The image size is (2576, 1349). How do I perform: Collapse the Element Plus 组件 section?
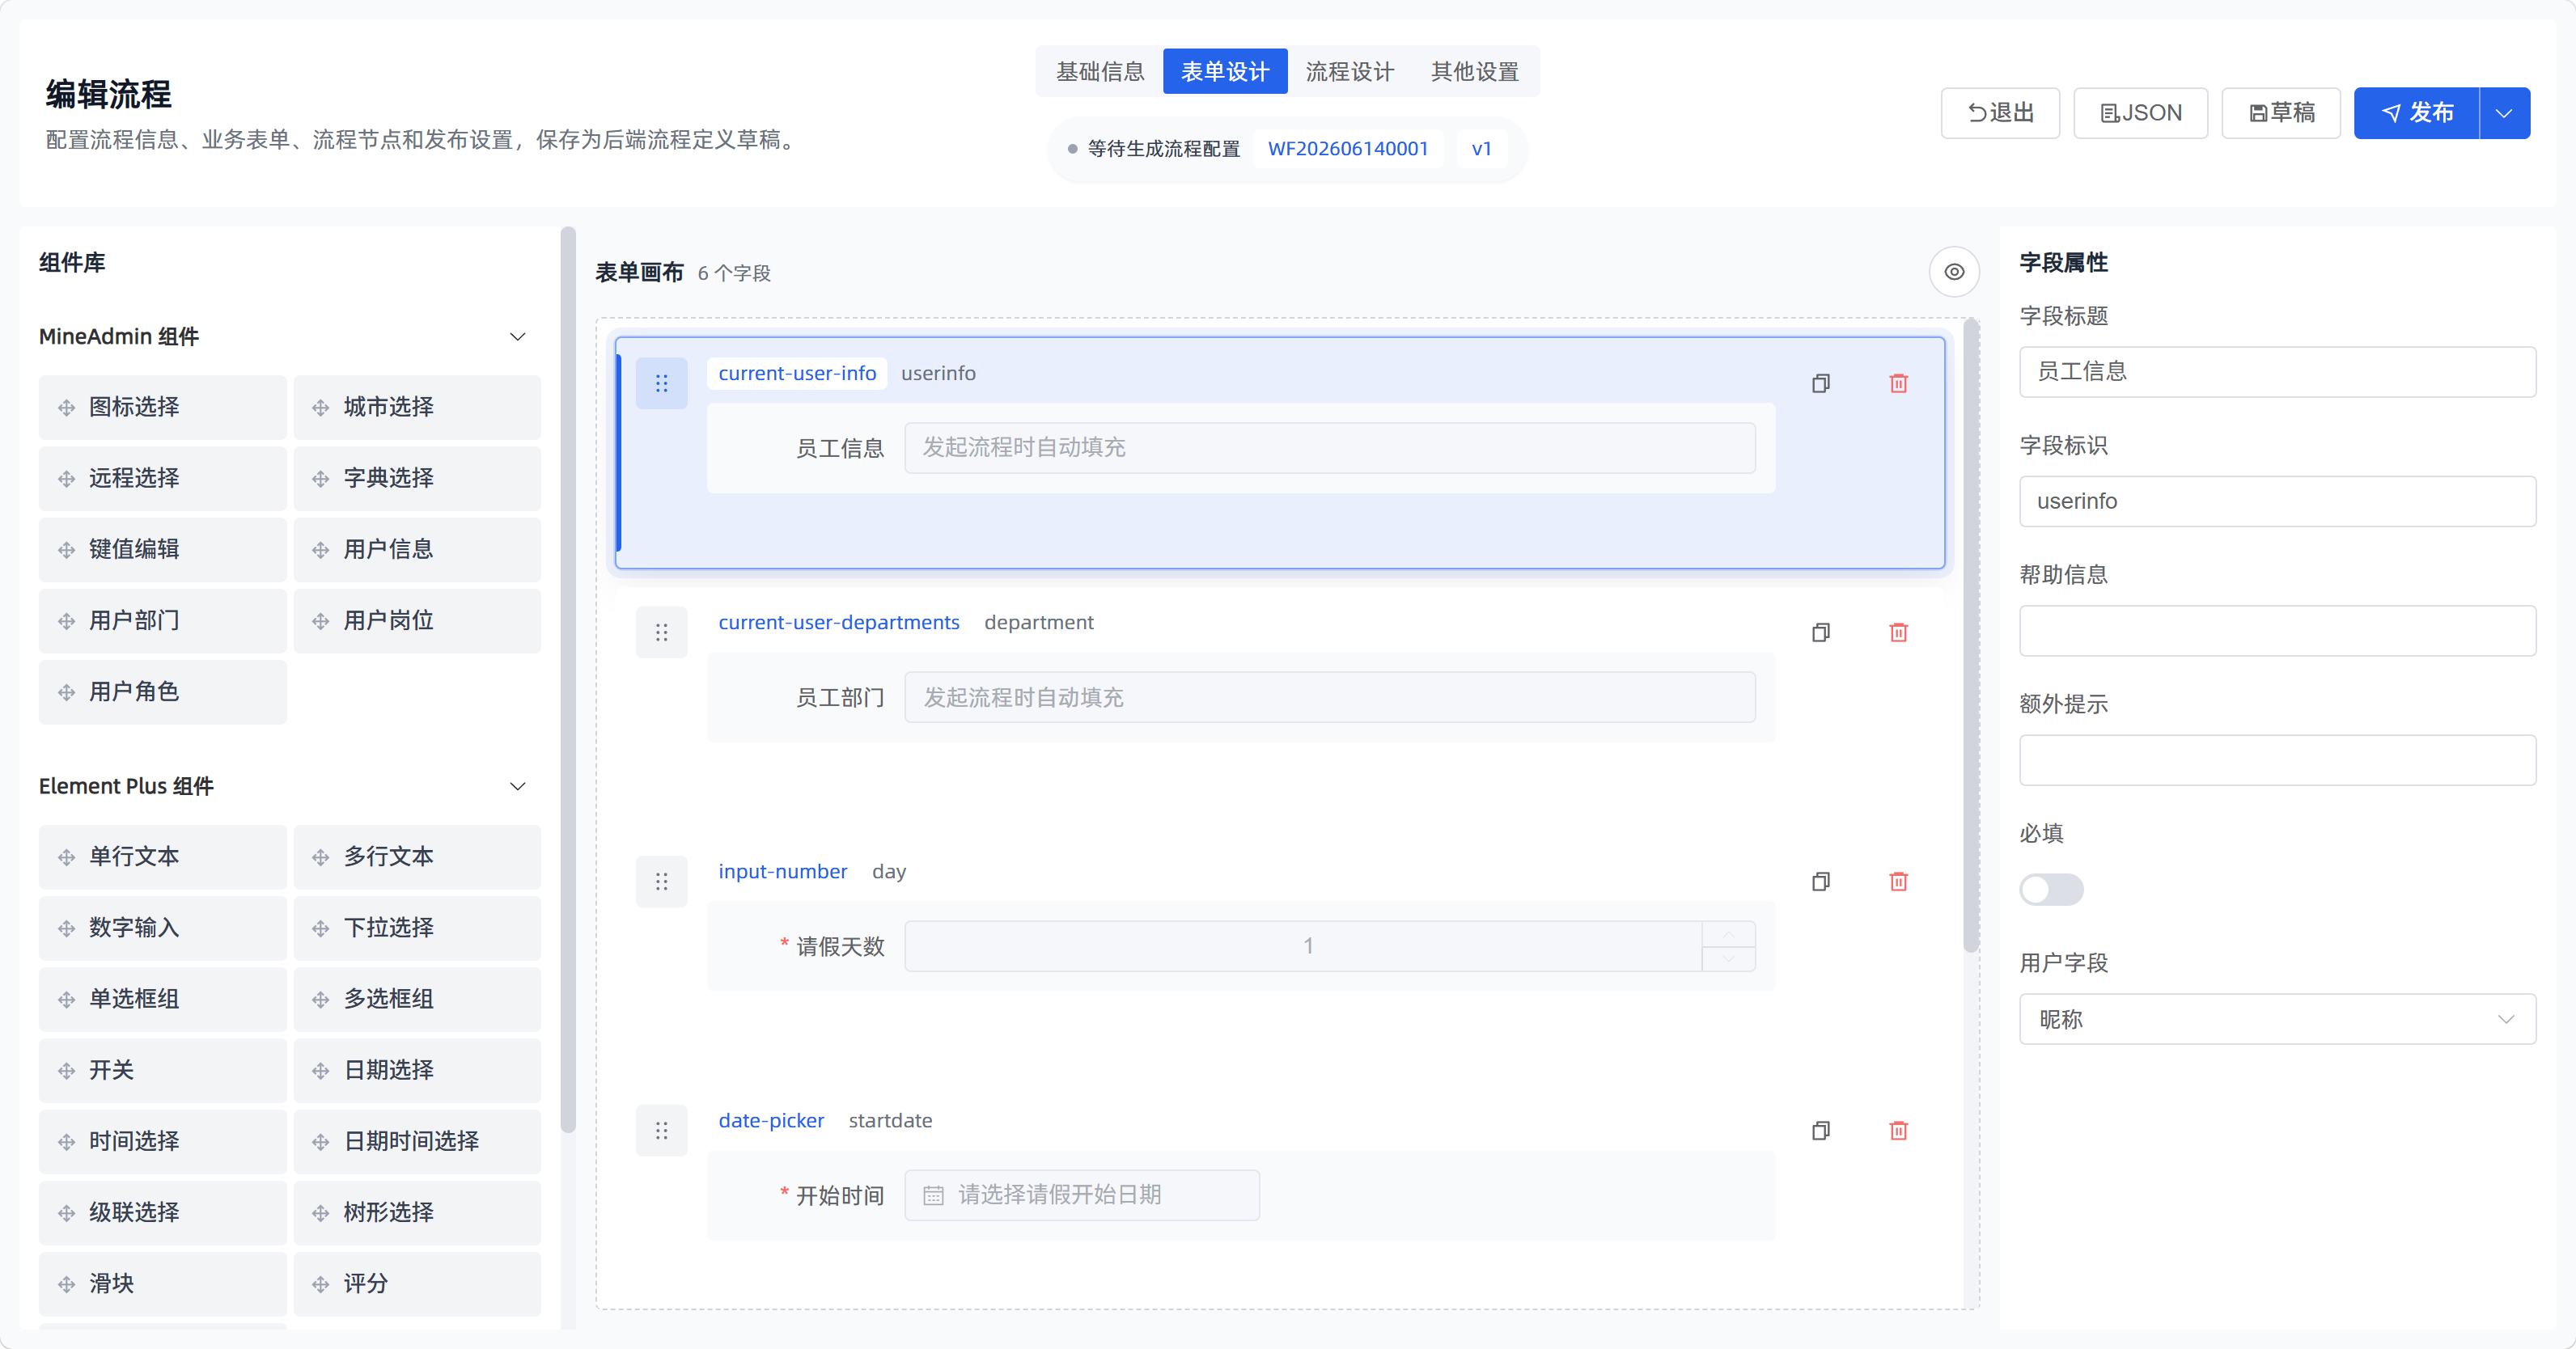pos(517,786)
